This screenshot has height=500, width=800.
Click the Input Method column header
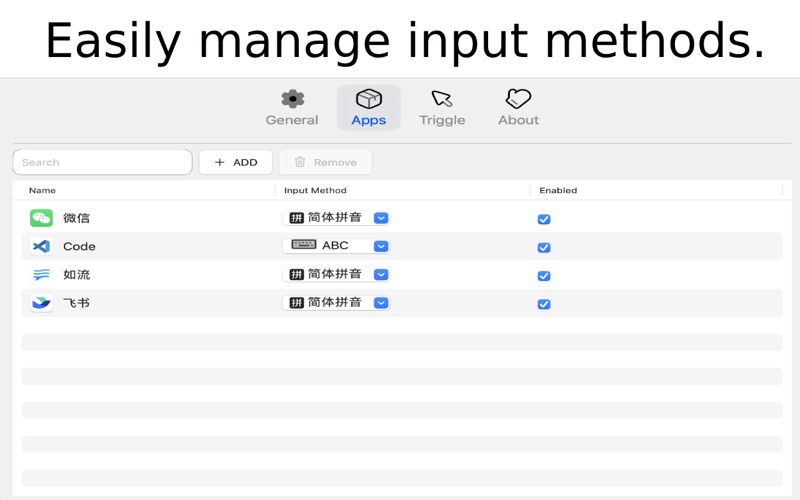point(315,190)
